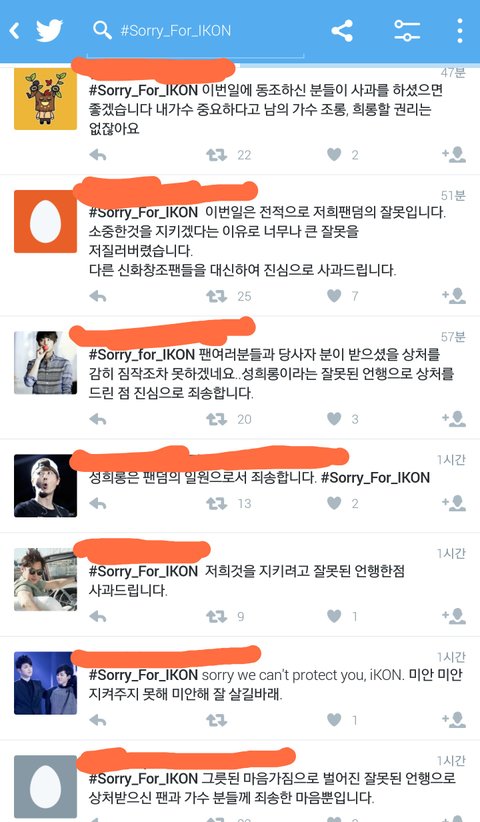This screenshot has width=480, height=822.
Task: Tap the share icon in the top bar
Action: click(342, 30)
